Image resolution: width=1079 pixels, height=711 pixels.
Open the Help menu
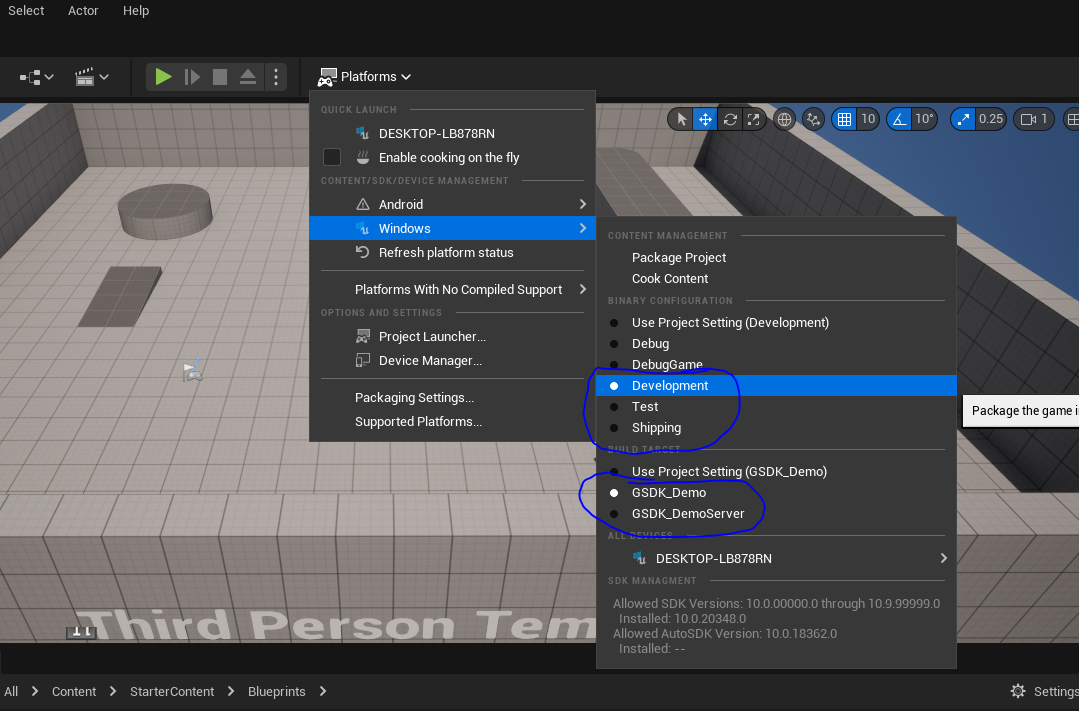tap(136, 10)
